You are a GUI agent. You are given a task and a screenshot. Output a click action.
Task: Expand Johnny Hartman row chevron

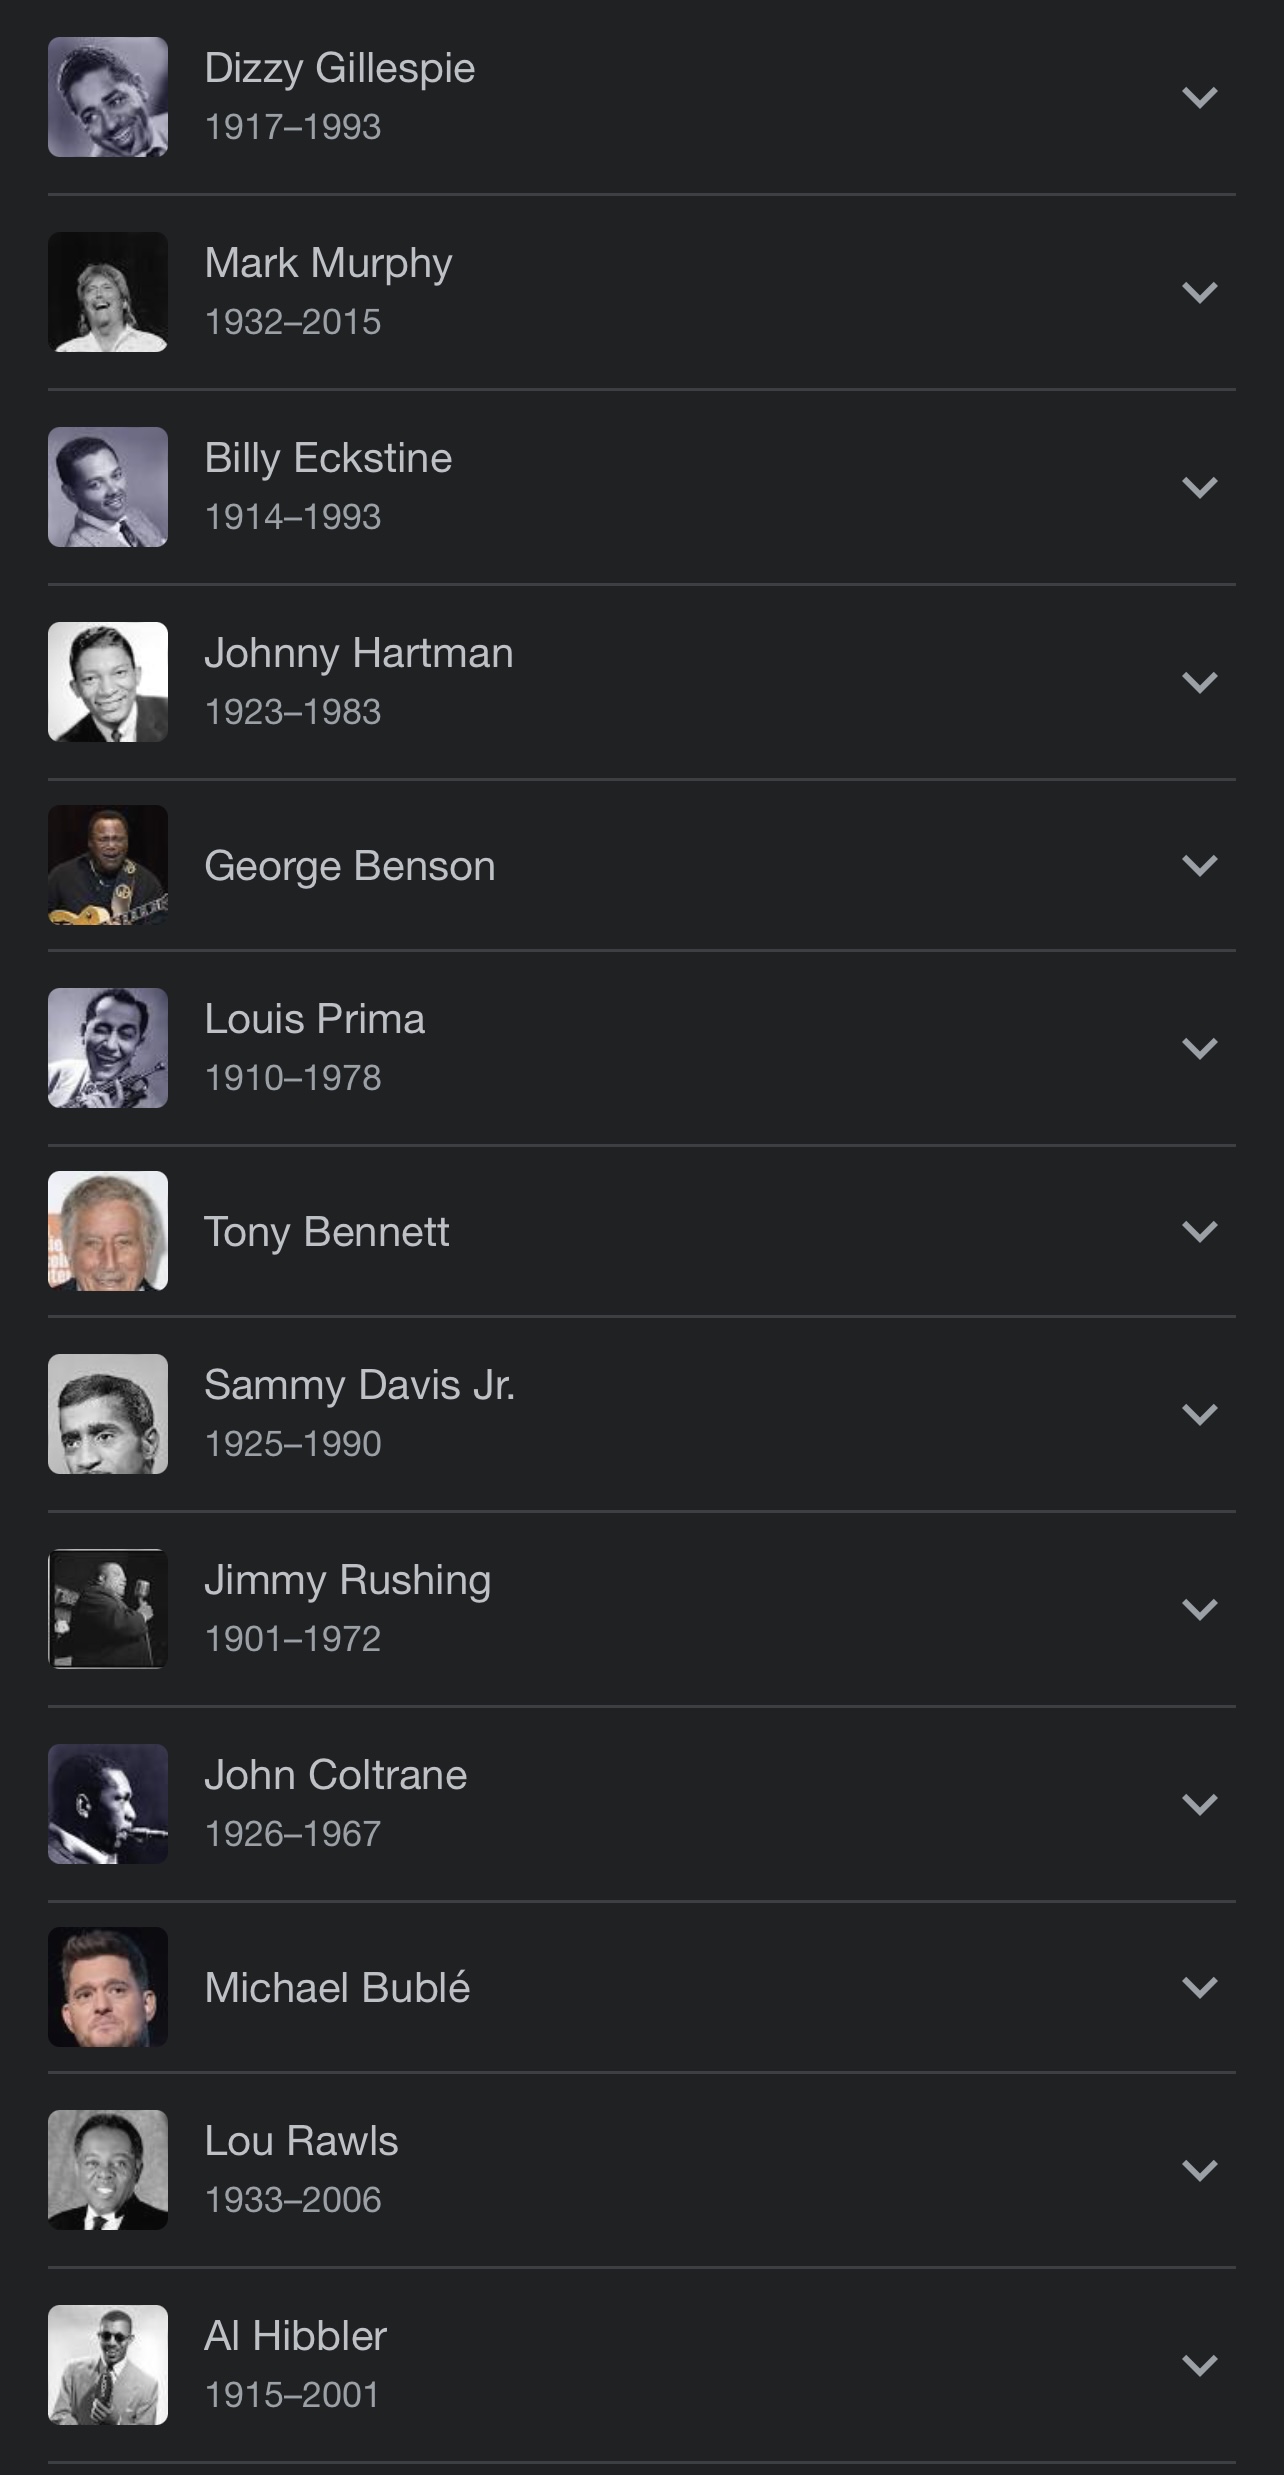(1199, 683)
